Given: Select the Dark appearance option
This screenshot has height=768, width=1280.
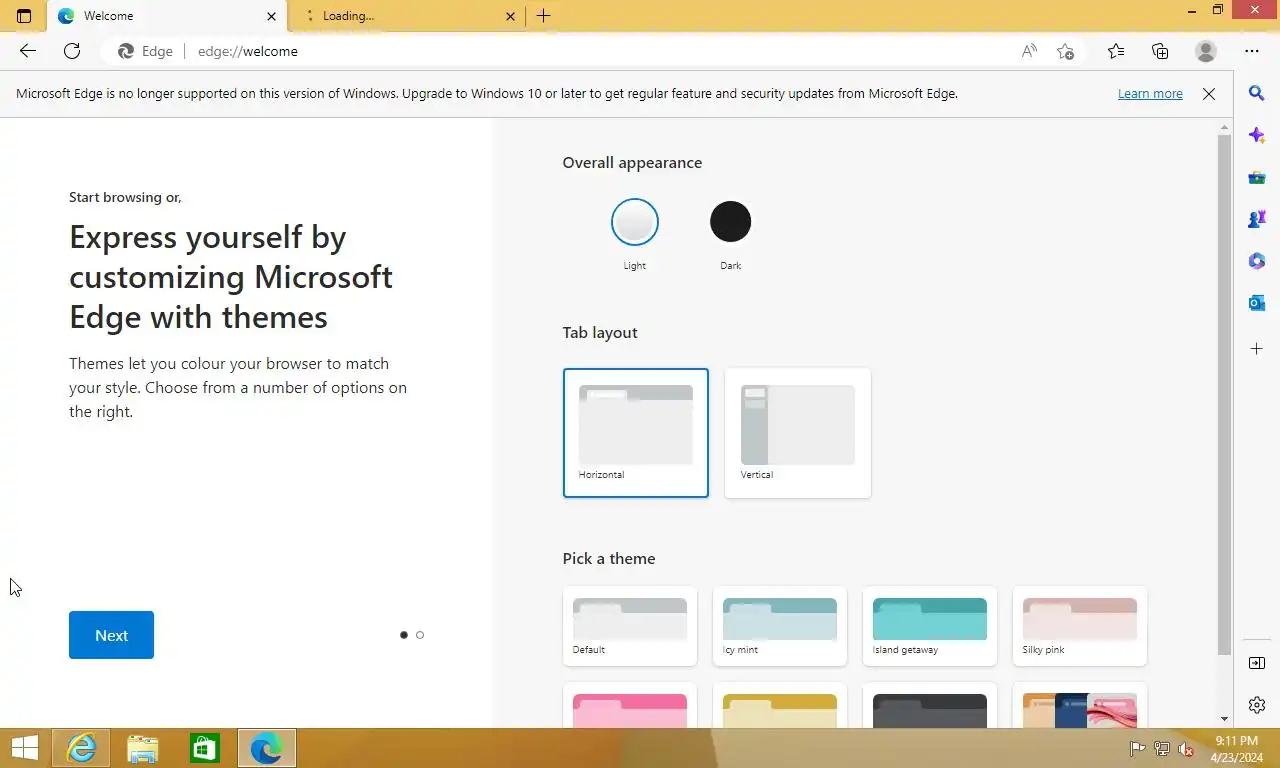Looking at the screenshot, I should pos(730,222).
